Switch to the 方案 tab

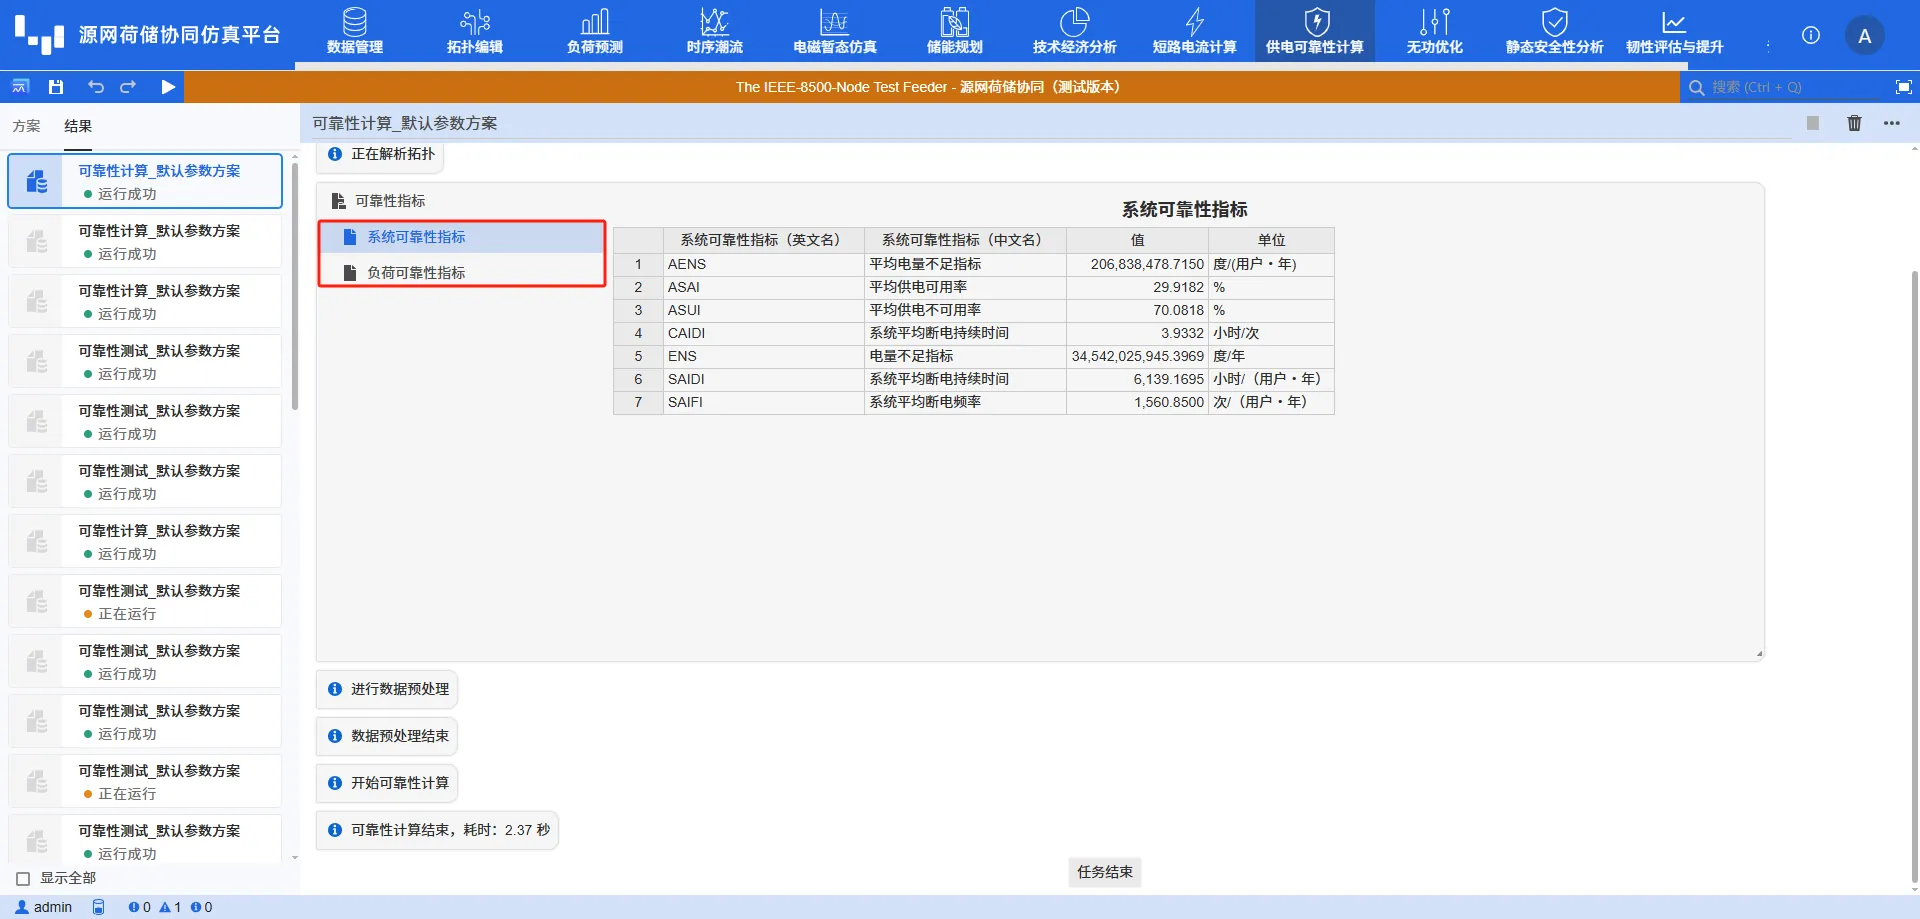[x=27, y=125]
